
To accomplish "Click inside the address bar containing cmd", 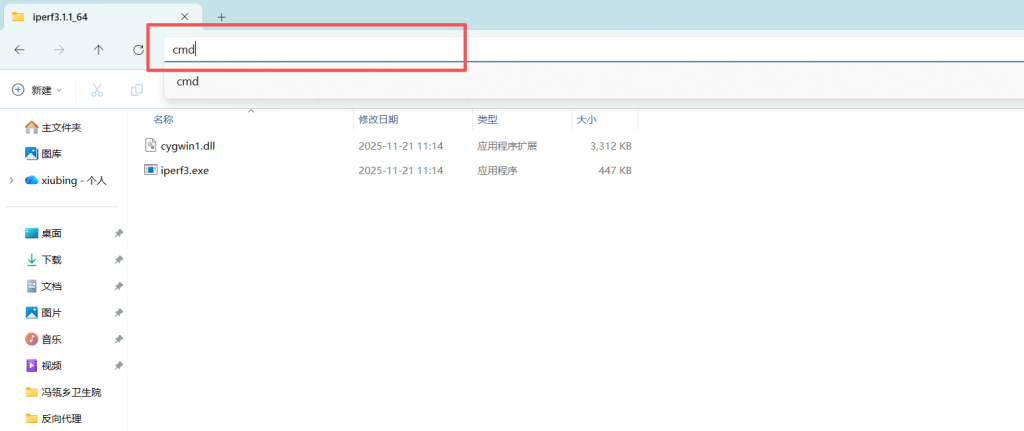I will point(320,49).
